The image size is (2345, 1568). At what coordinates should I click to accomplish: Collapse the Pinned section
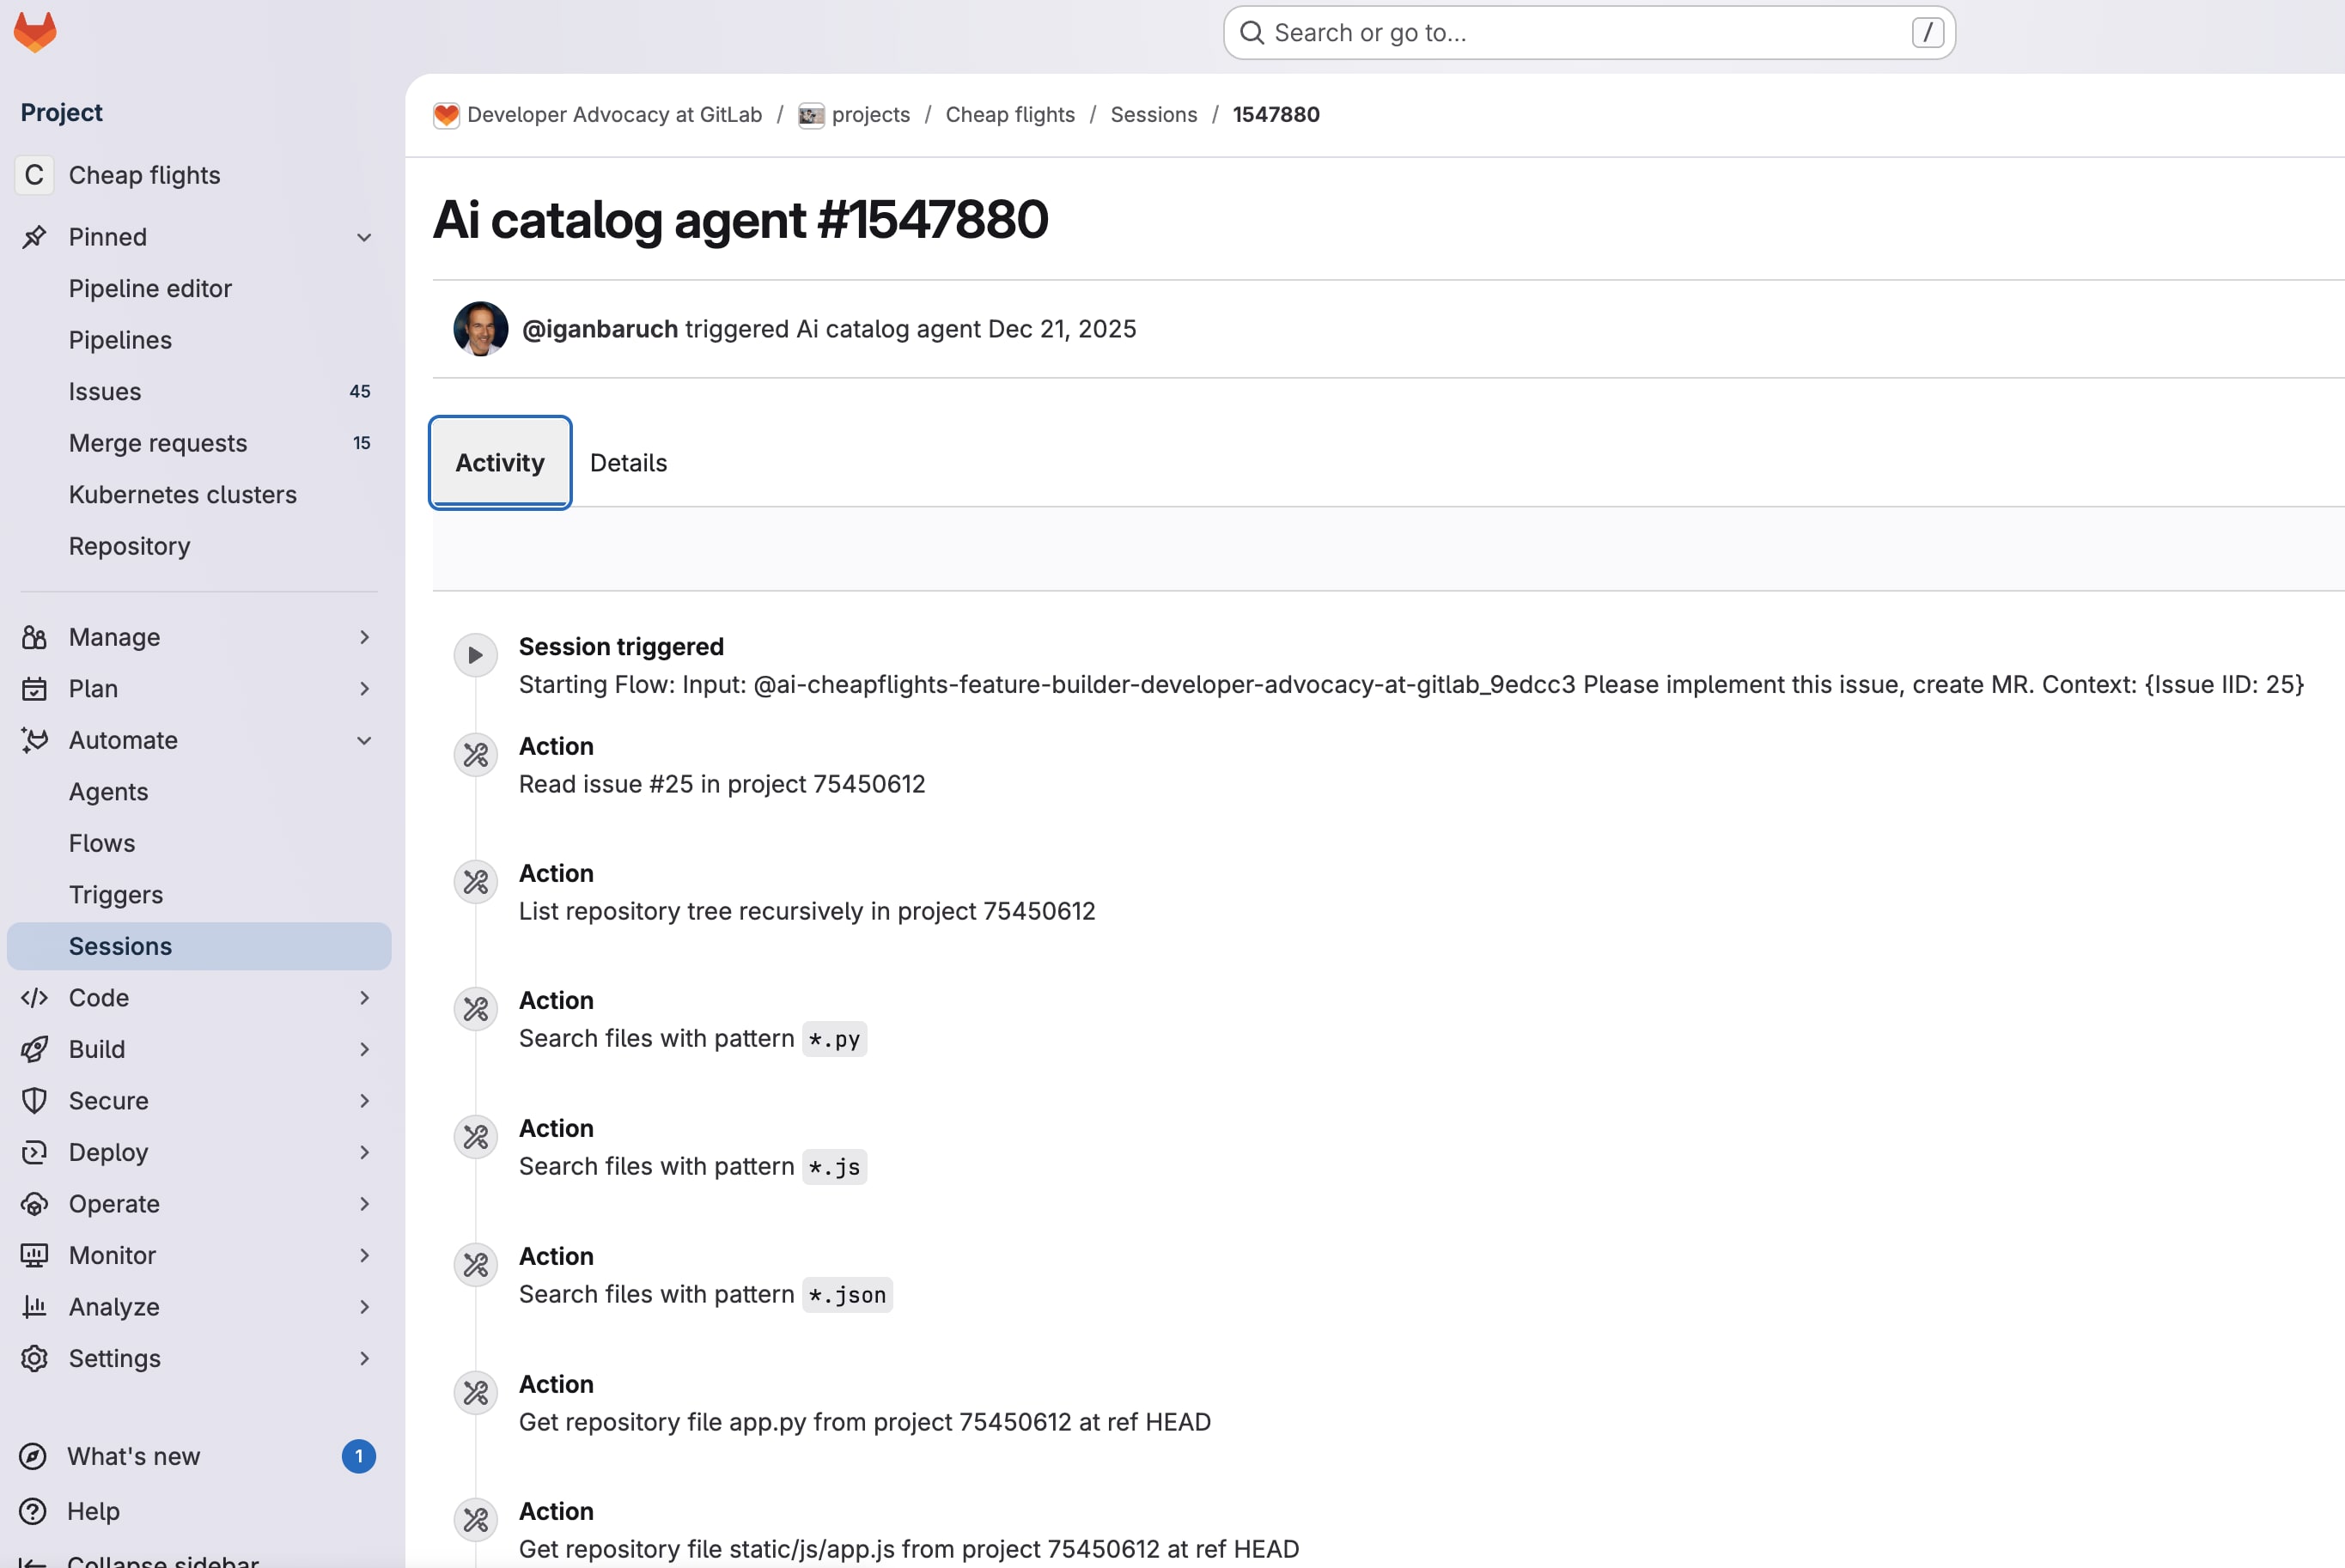click(x=364, y=237)
